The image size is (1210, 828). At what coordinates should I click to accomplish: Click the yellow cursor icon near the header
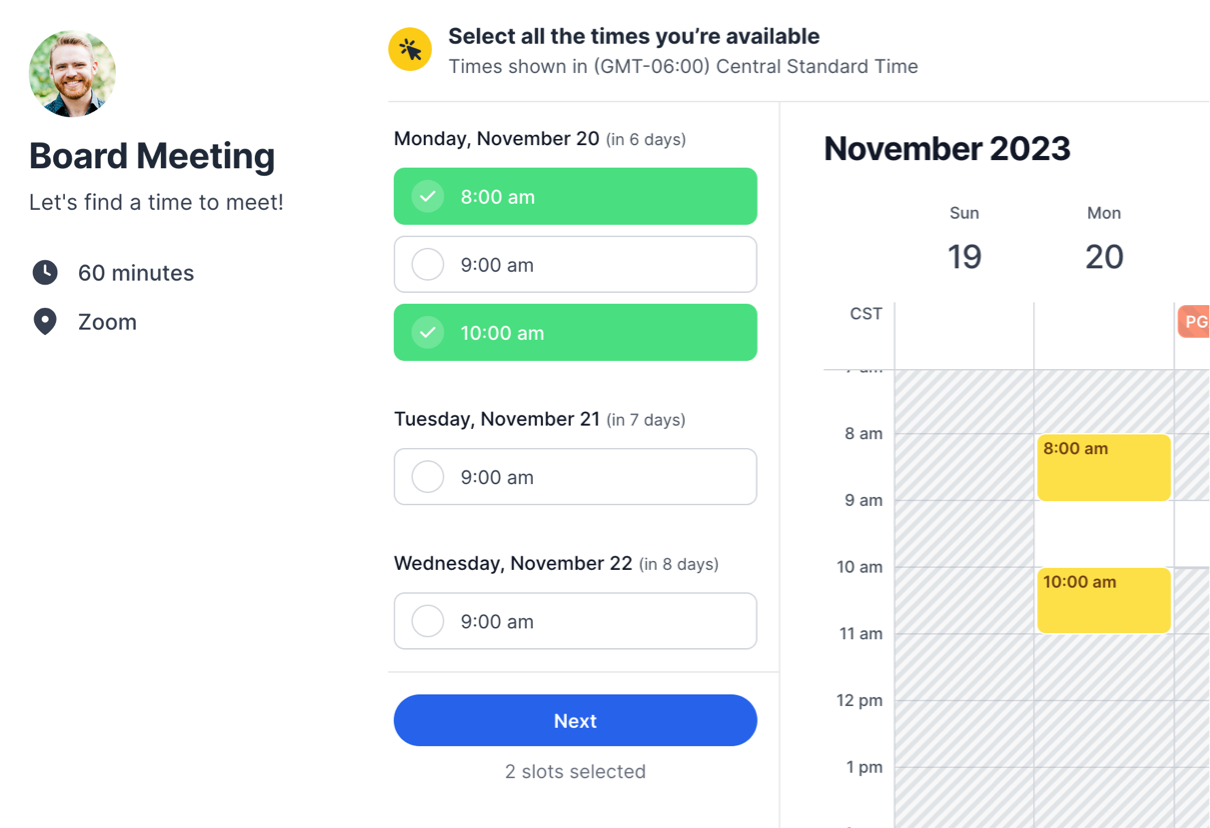tap(410, 48)
